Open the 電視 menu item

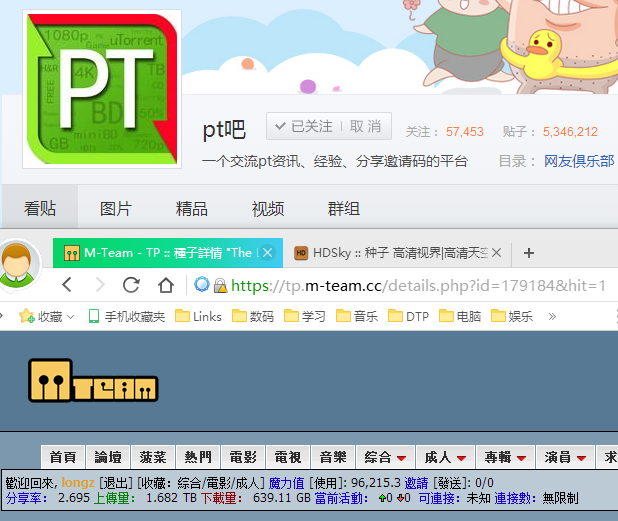point(288,457)
